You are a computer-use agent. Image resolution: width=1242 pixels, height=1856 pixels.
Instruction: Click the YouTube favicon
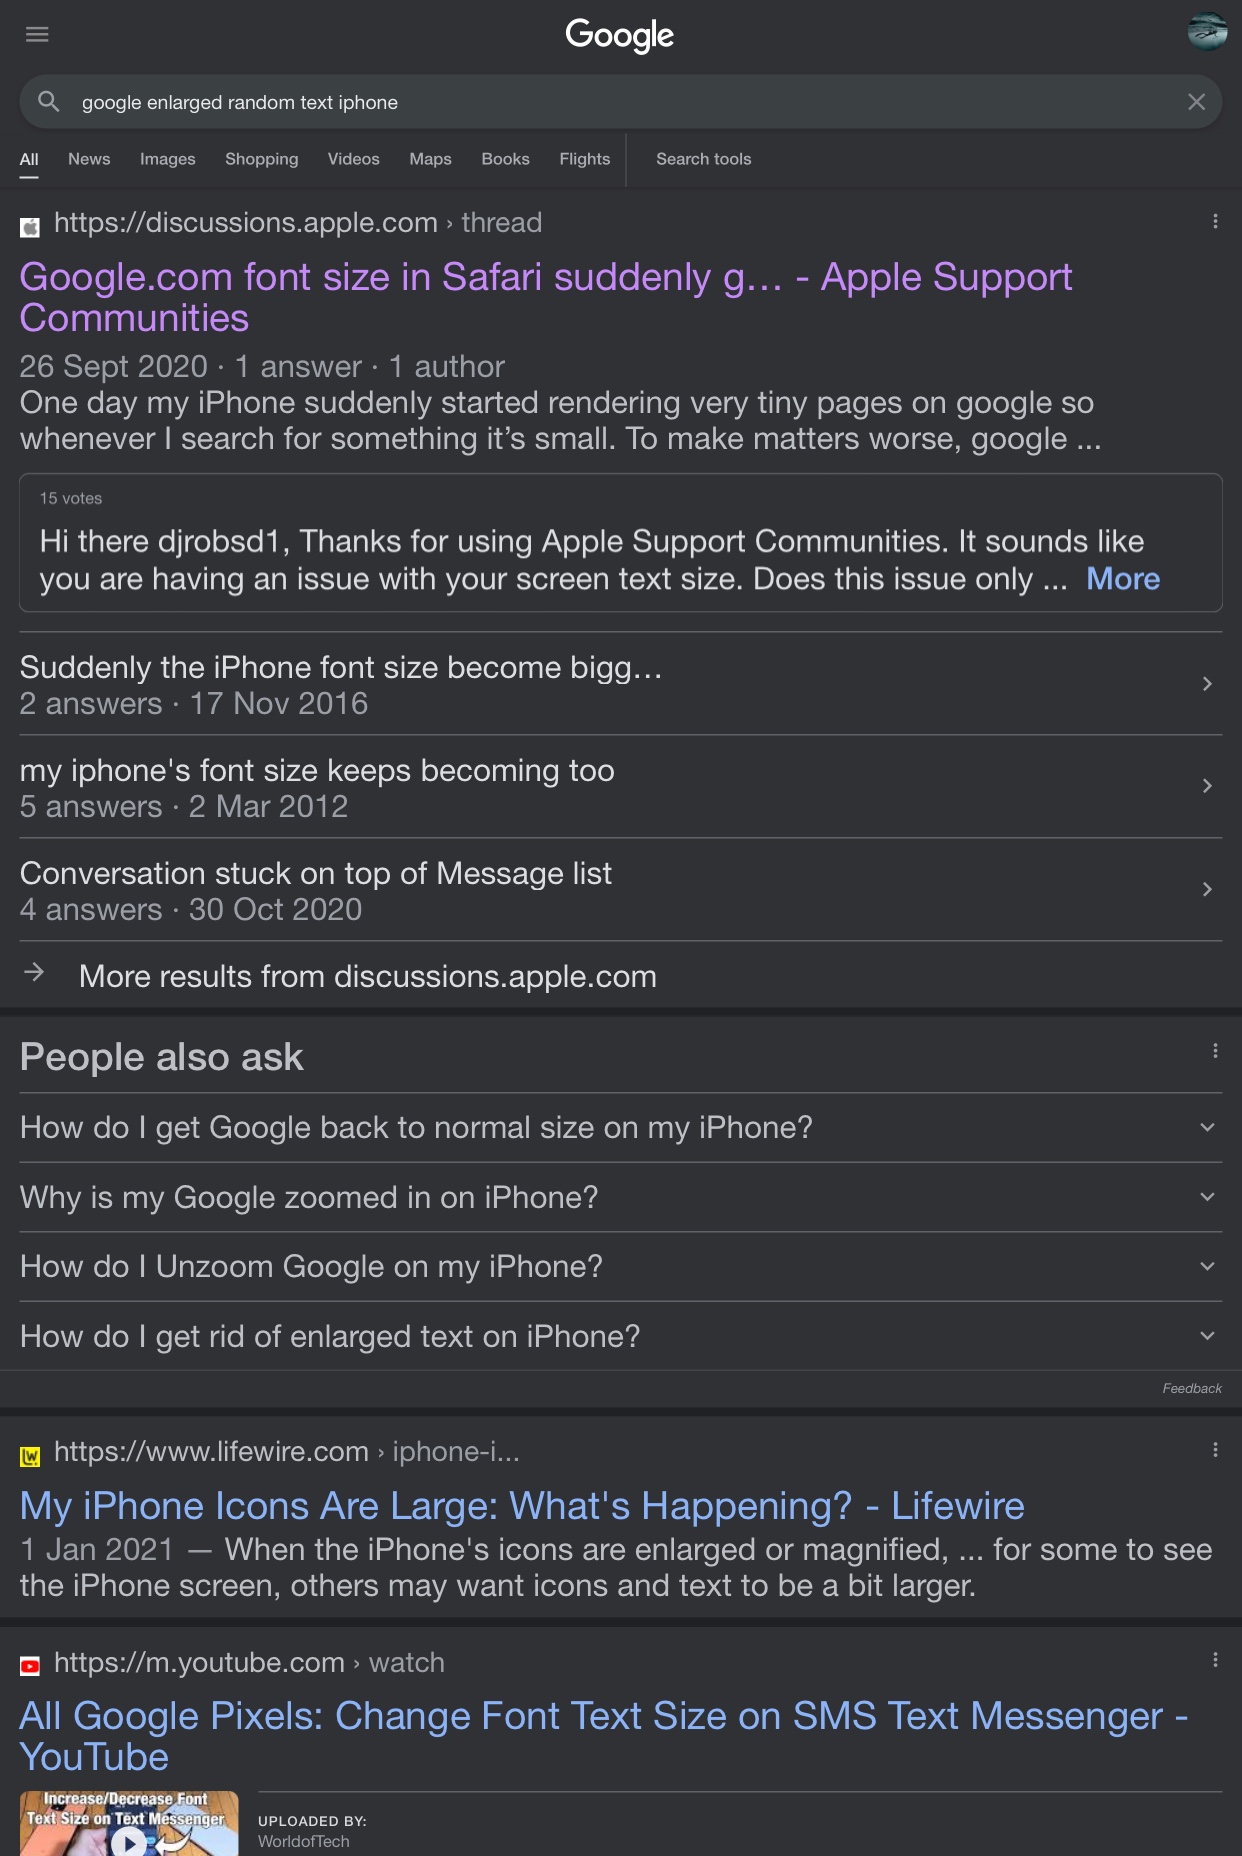click(30, 1666)
